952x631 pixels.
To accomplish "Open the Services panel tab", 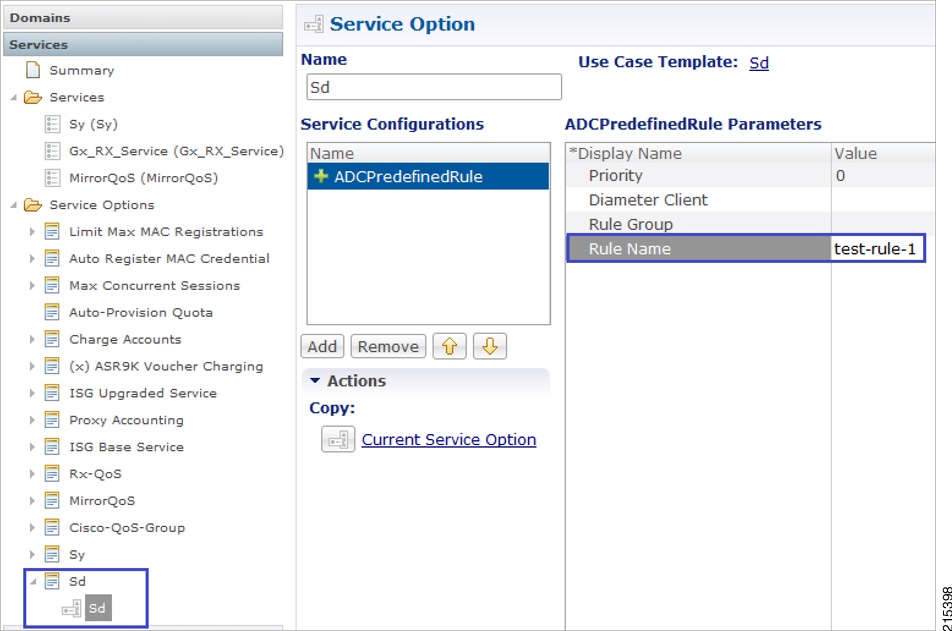I will pos(143,44).
